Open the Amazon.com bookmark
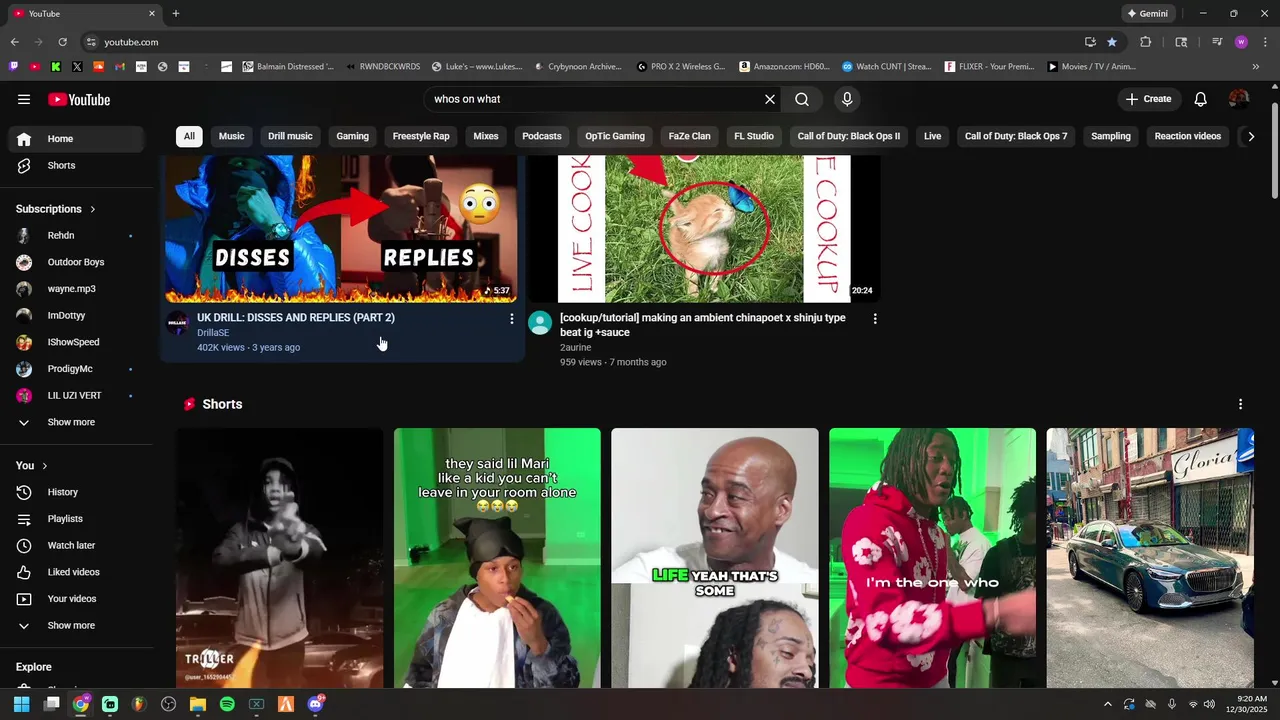1280x720 pixels. 785,67
